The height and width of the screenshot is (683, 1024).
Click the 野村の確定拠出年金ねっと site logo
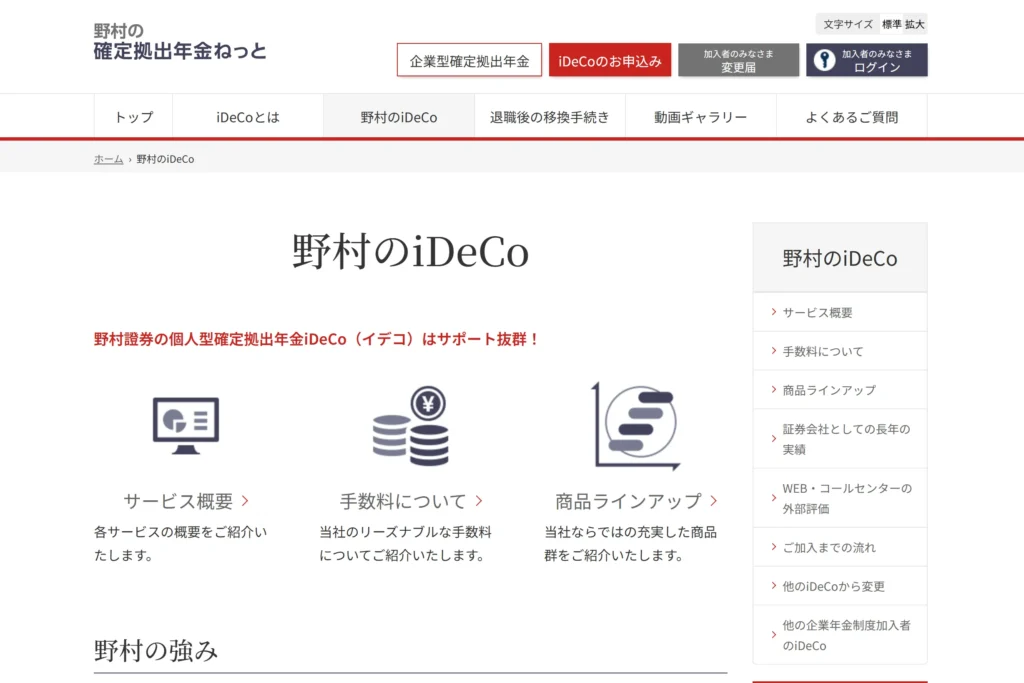click(x=180, y=41)
